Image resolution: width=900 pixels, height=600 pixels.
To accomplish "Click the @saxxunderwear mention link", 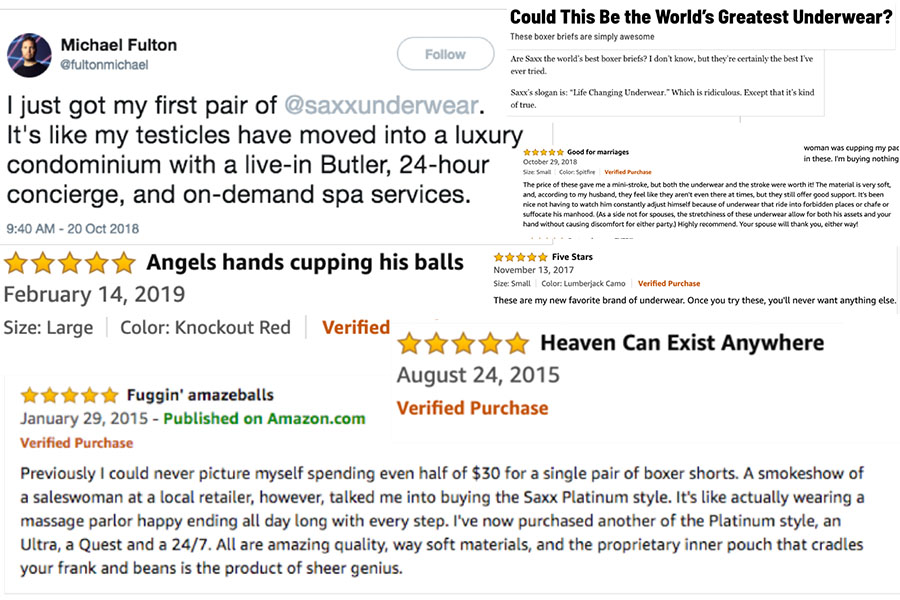I will [381, 105].
